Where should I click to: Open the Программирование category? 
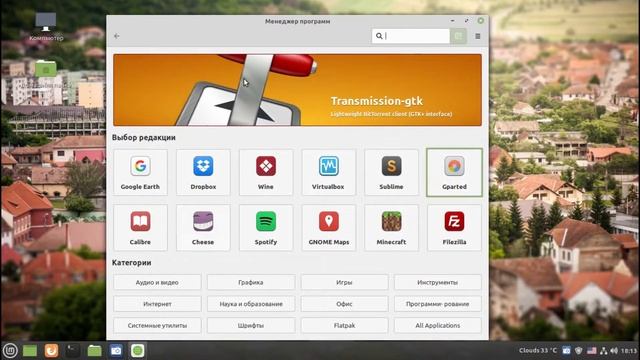coord(438,304)
